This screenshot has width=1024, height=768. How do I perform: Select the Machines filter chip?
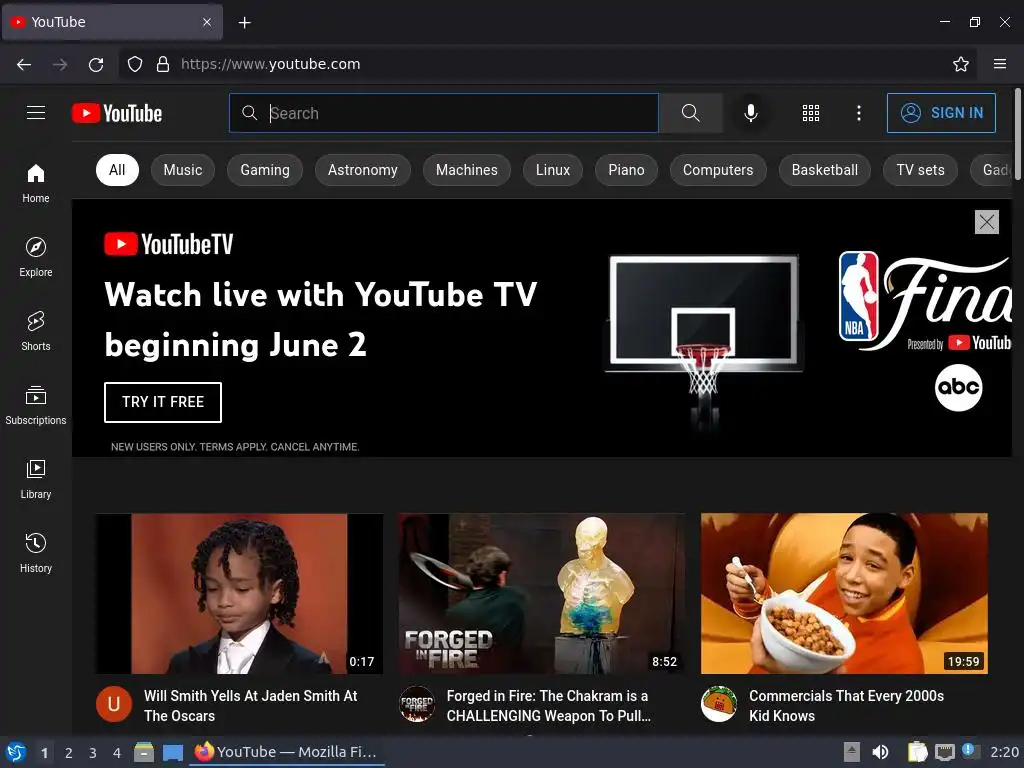[466, 170]
